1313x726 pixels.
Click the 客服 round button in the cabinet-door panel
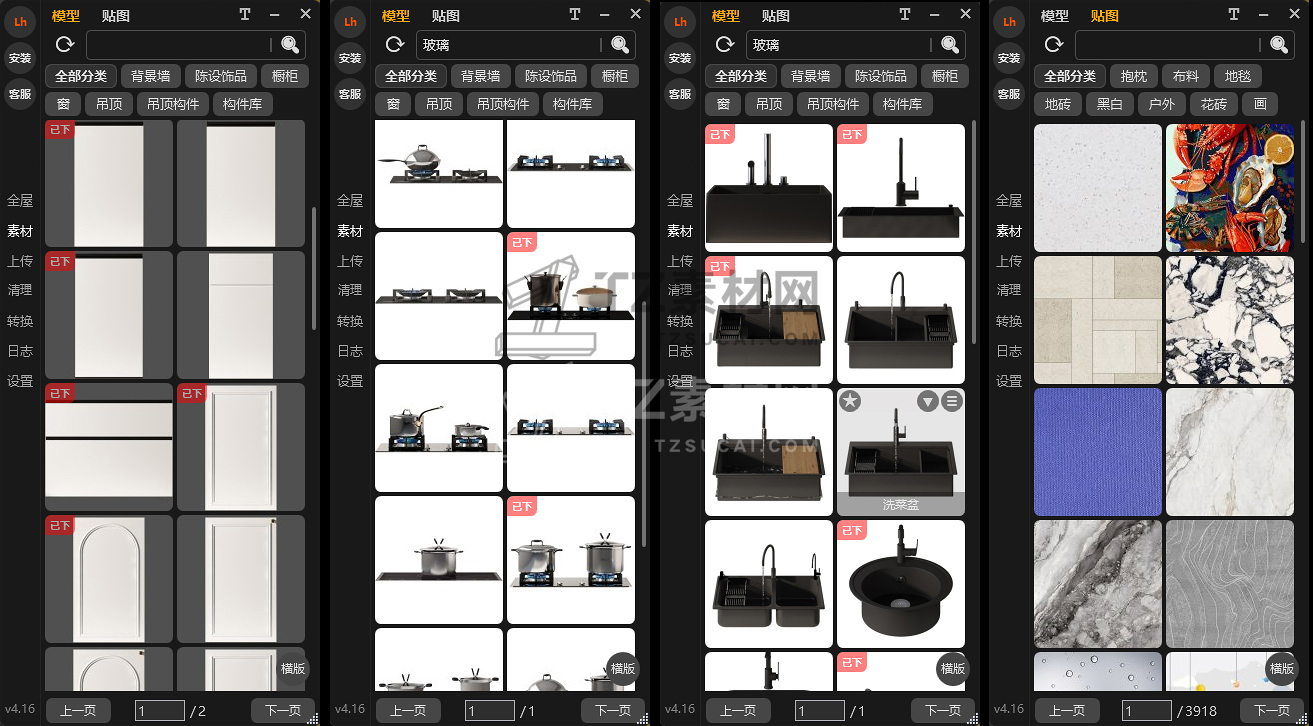(x=20, y=94)
